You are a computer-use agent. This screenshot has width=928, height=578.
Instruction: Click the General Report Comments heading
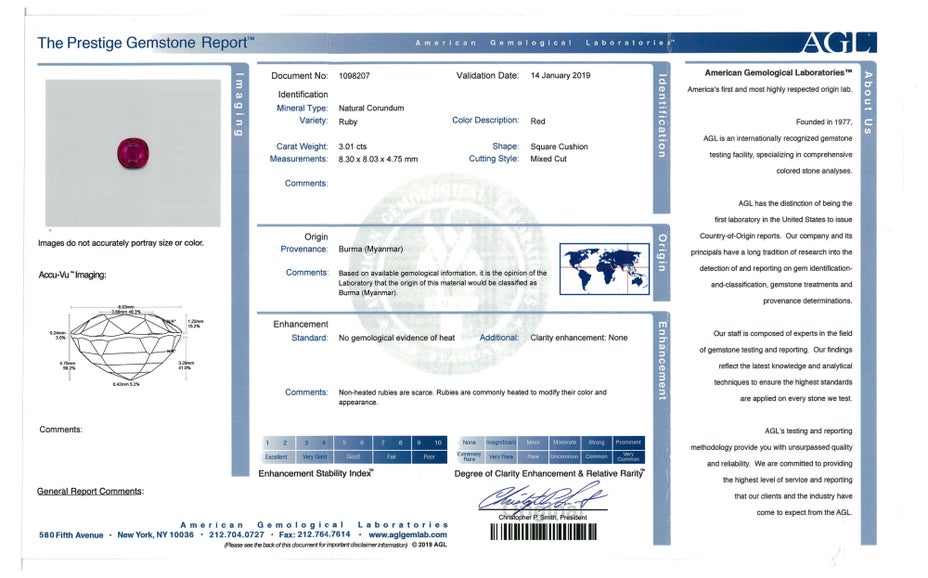tap(90, 491)
